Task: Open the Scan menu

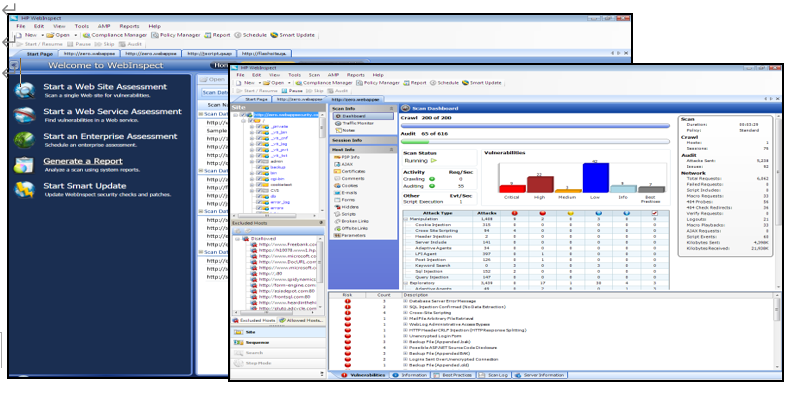Action: (314, 75)
